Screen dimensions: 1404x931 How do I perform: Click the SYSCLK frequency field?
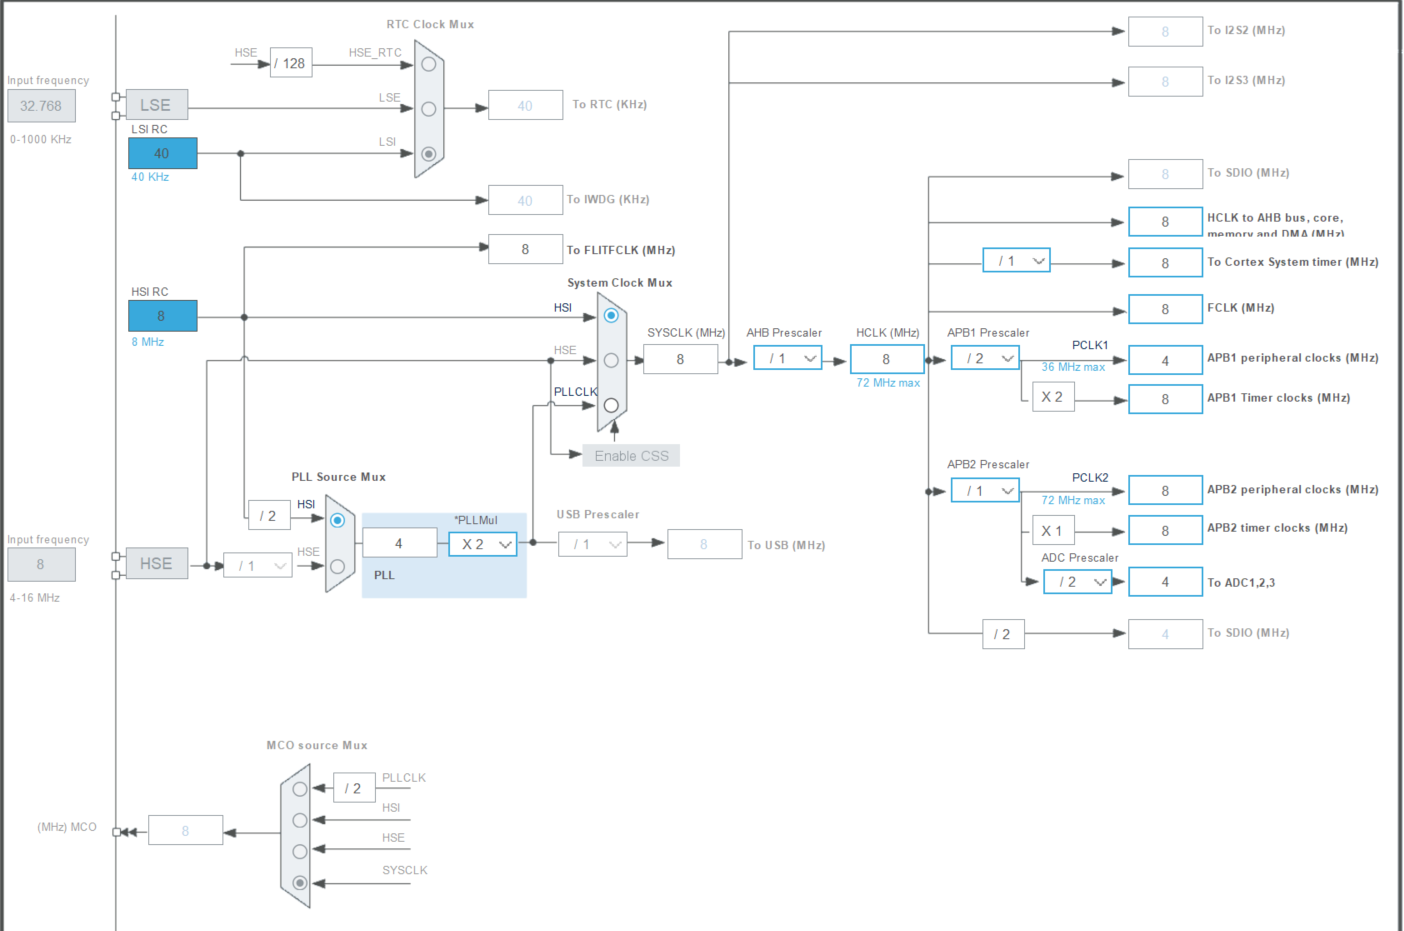(x=680, y=359)
